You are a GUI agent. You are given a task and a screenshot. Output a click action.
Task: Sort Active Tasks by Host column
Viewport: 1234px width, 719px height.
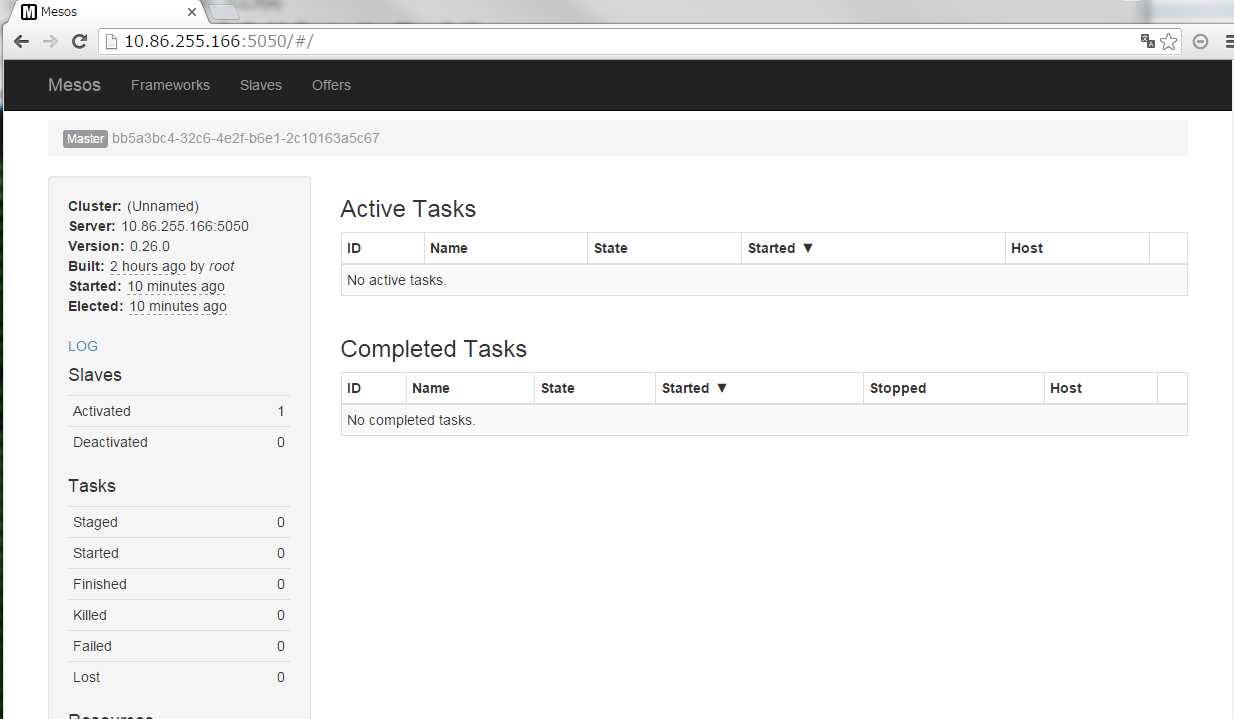coord(1077,248)
